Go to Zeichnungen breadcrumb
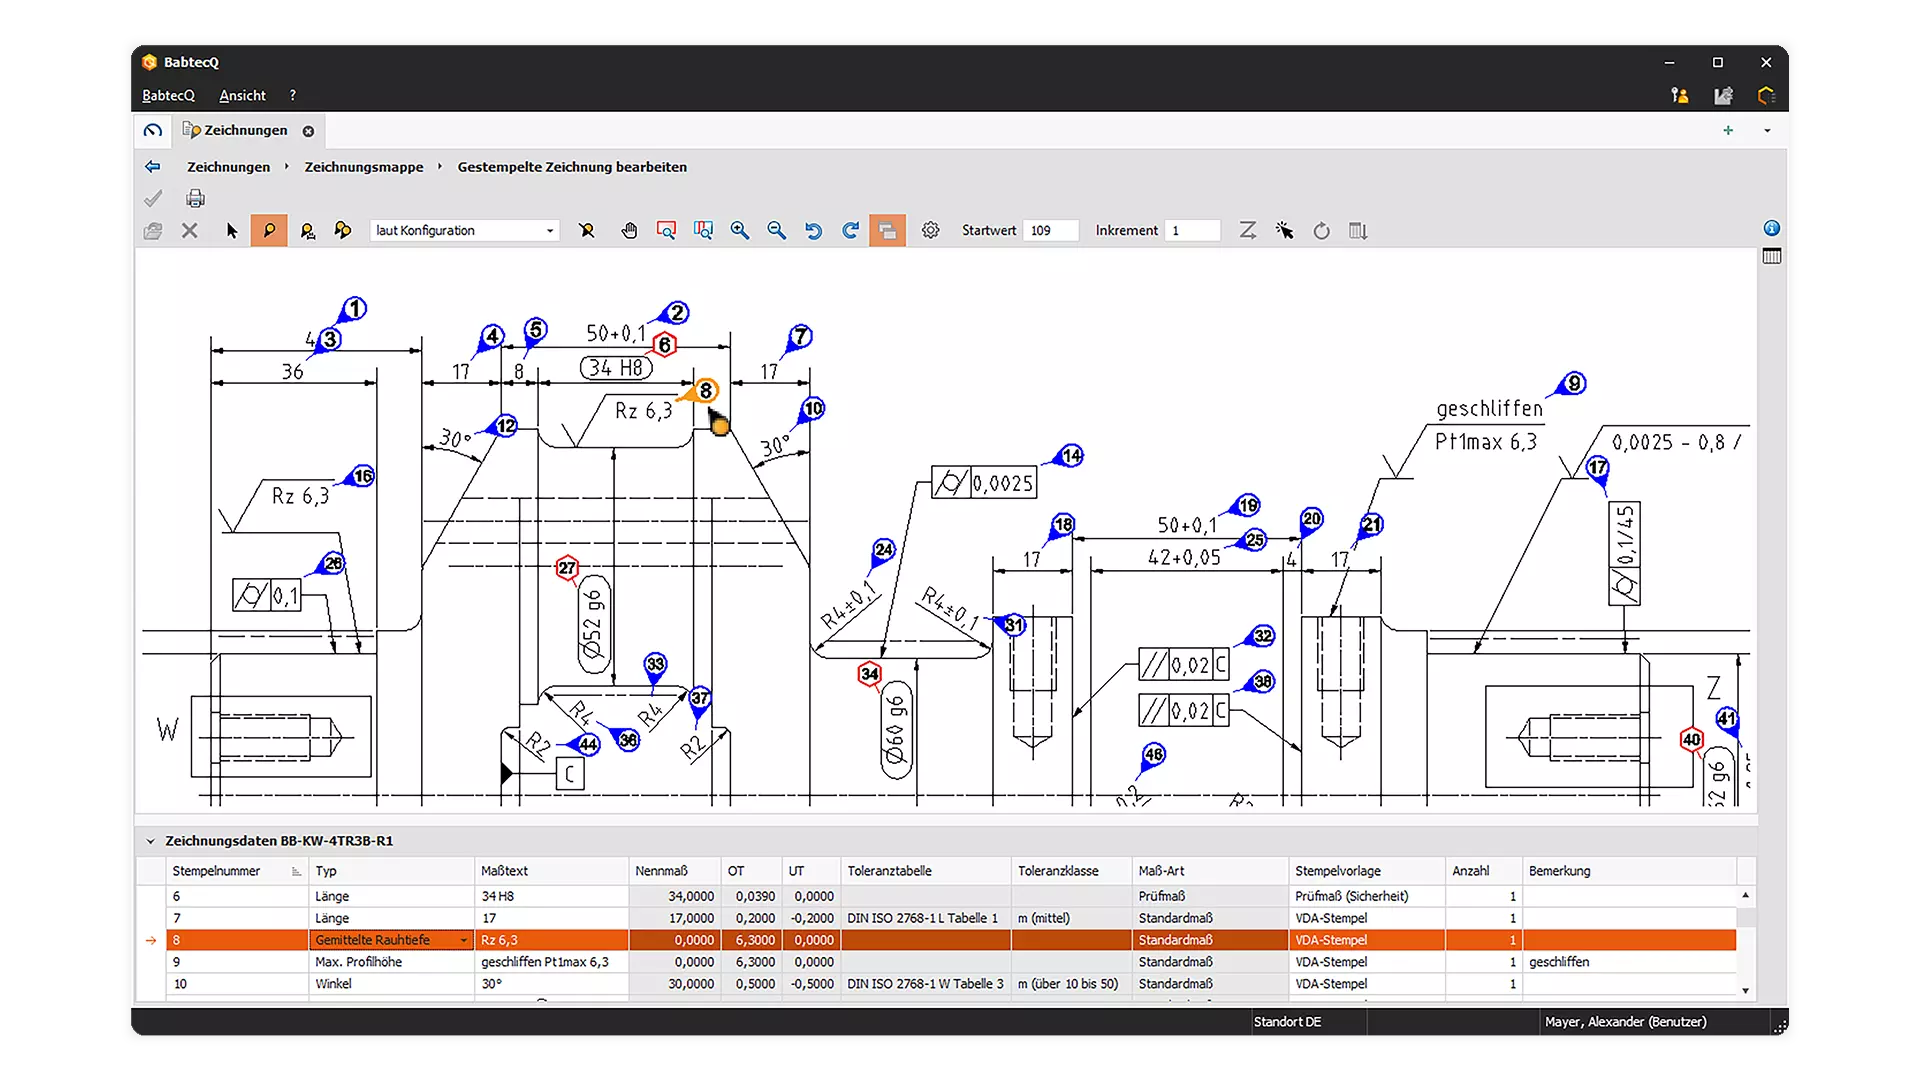 click(229, 167)
